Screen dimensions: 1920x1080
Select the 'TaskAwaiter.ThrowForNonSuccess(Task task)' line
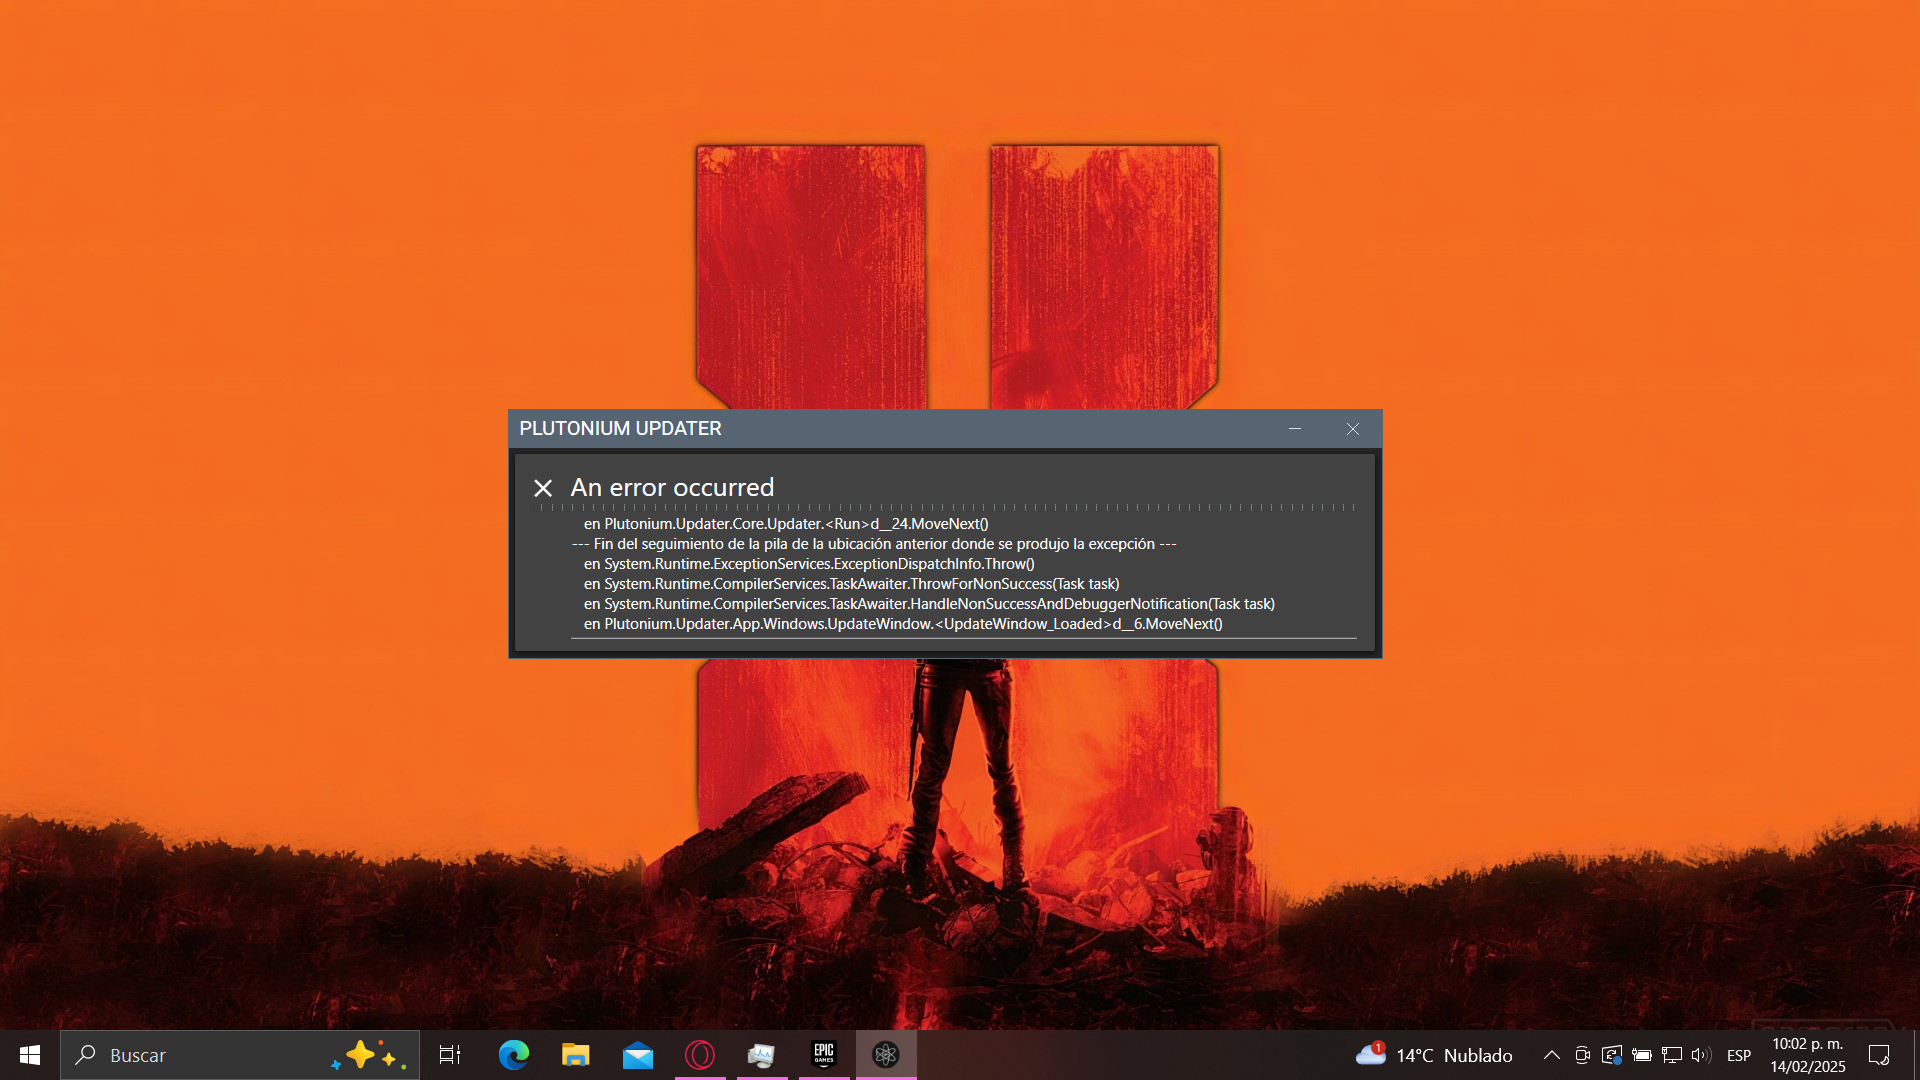(x=852, y=584)
